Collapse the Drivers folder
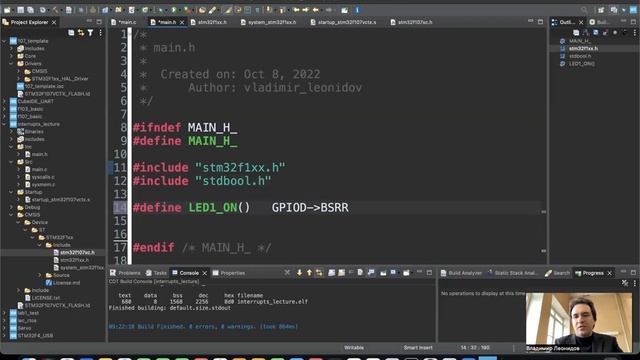640x360 pixels. tap(11, 64)
